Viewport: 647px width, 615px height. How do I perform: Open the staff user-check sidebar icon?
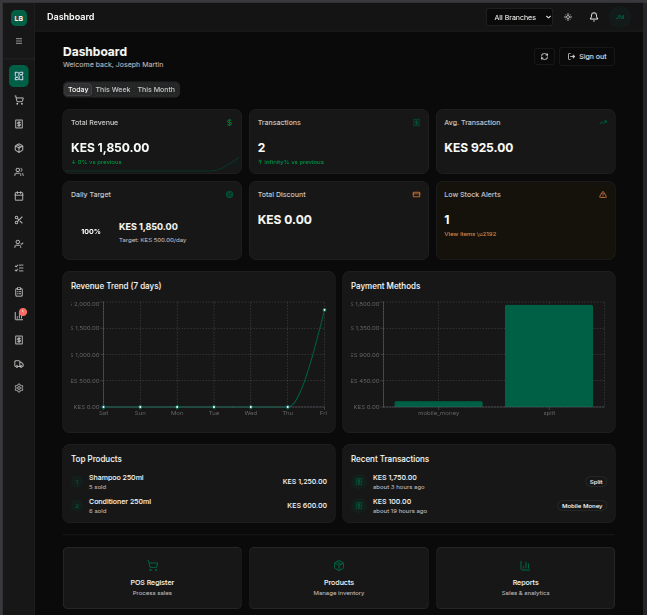point(19,244)
